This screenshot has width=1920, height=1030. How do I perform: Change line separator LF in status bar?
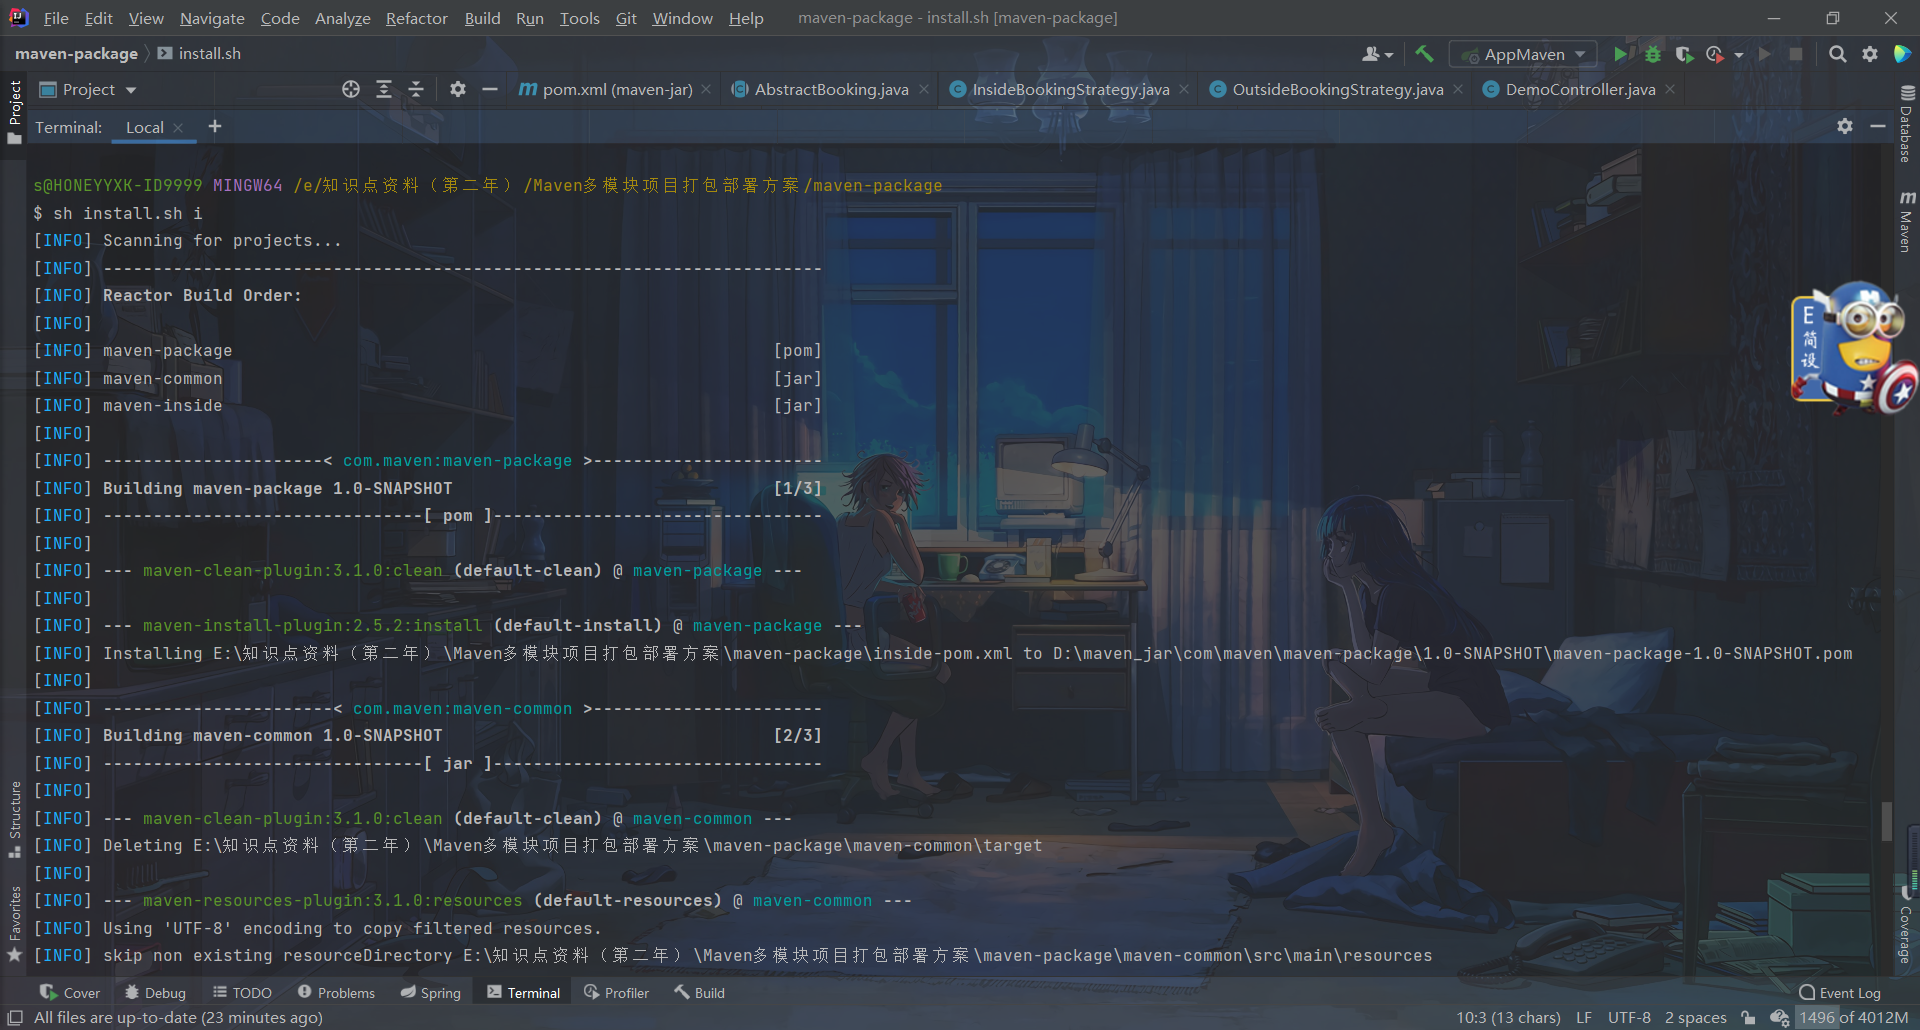point(1584,1017)
